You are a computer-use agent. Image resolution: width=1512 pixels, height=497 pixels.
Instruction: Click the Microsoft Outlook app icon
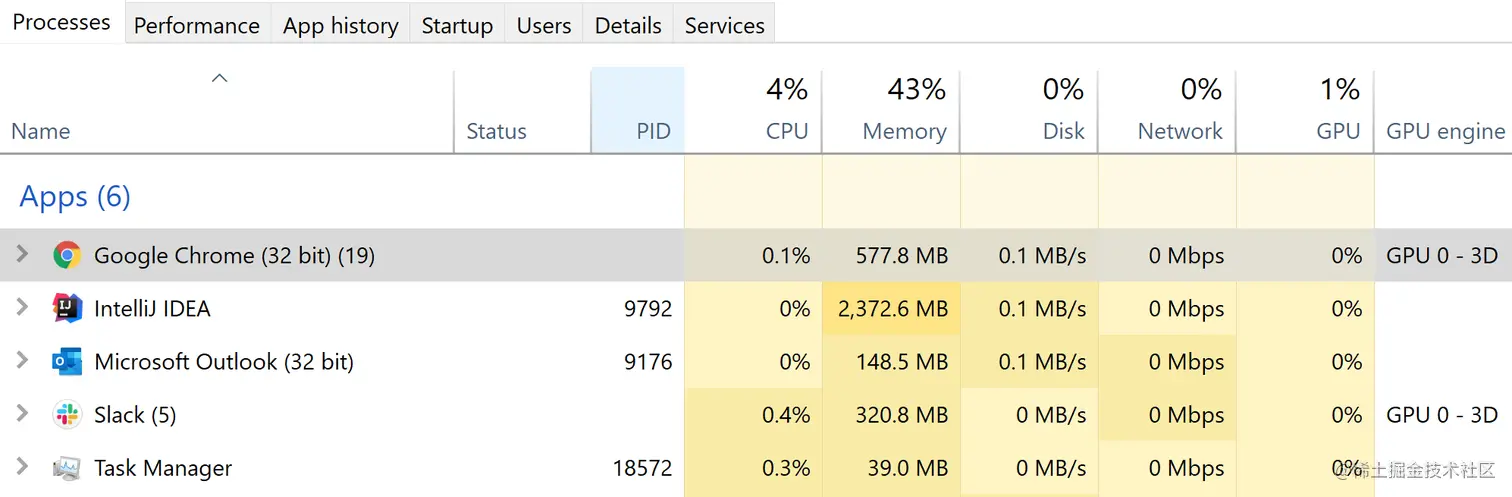click(67, 361)
